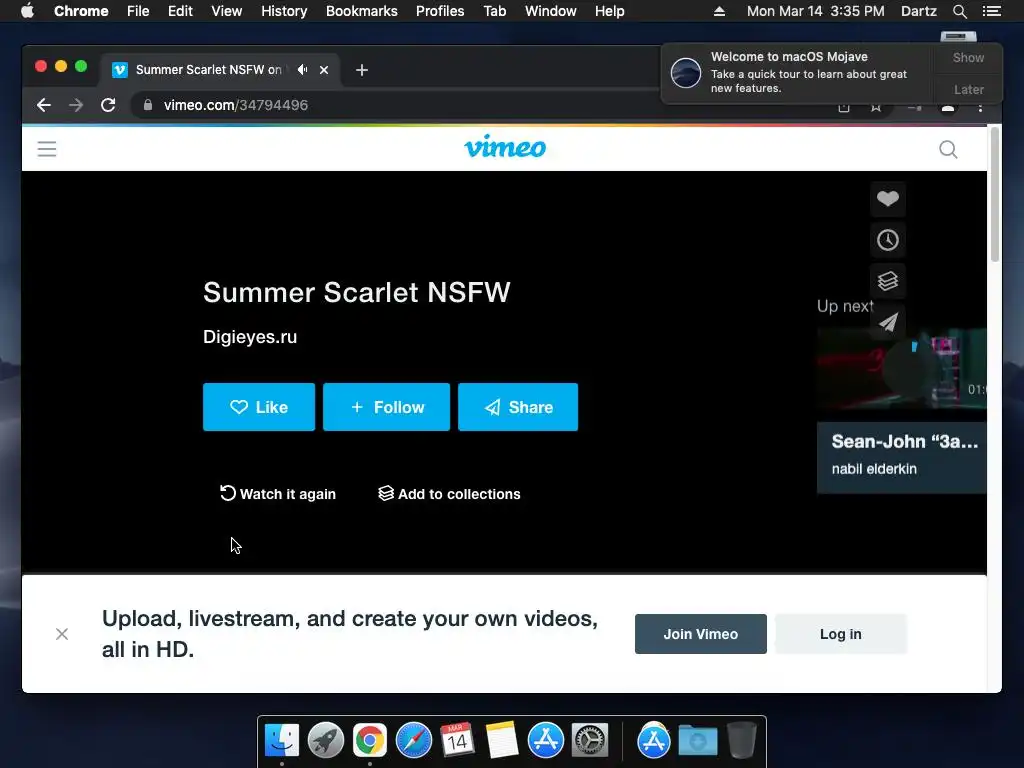
Task: Open the Window menu
Action: point(551,11)
